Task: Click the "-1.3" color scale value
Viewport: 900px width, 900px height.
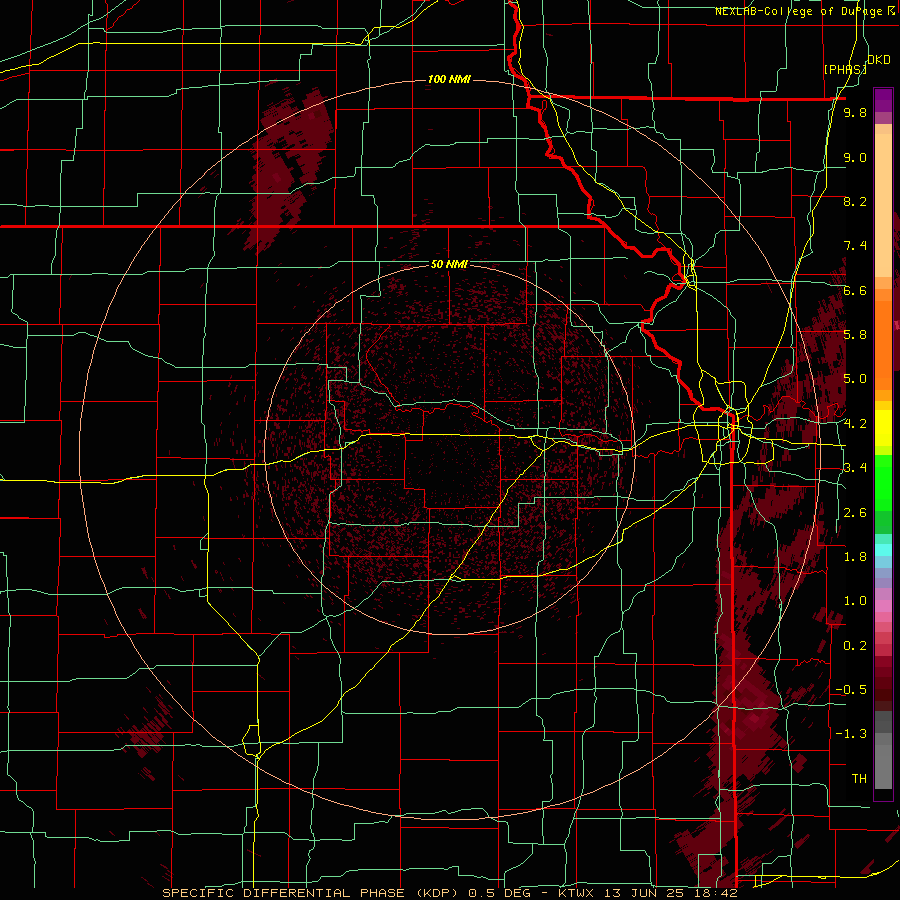Action: pos(851,734)
